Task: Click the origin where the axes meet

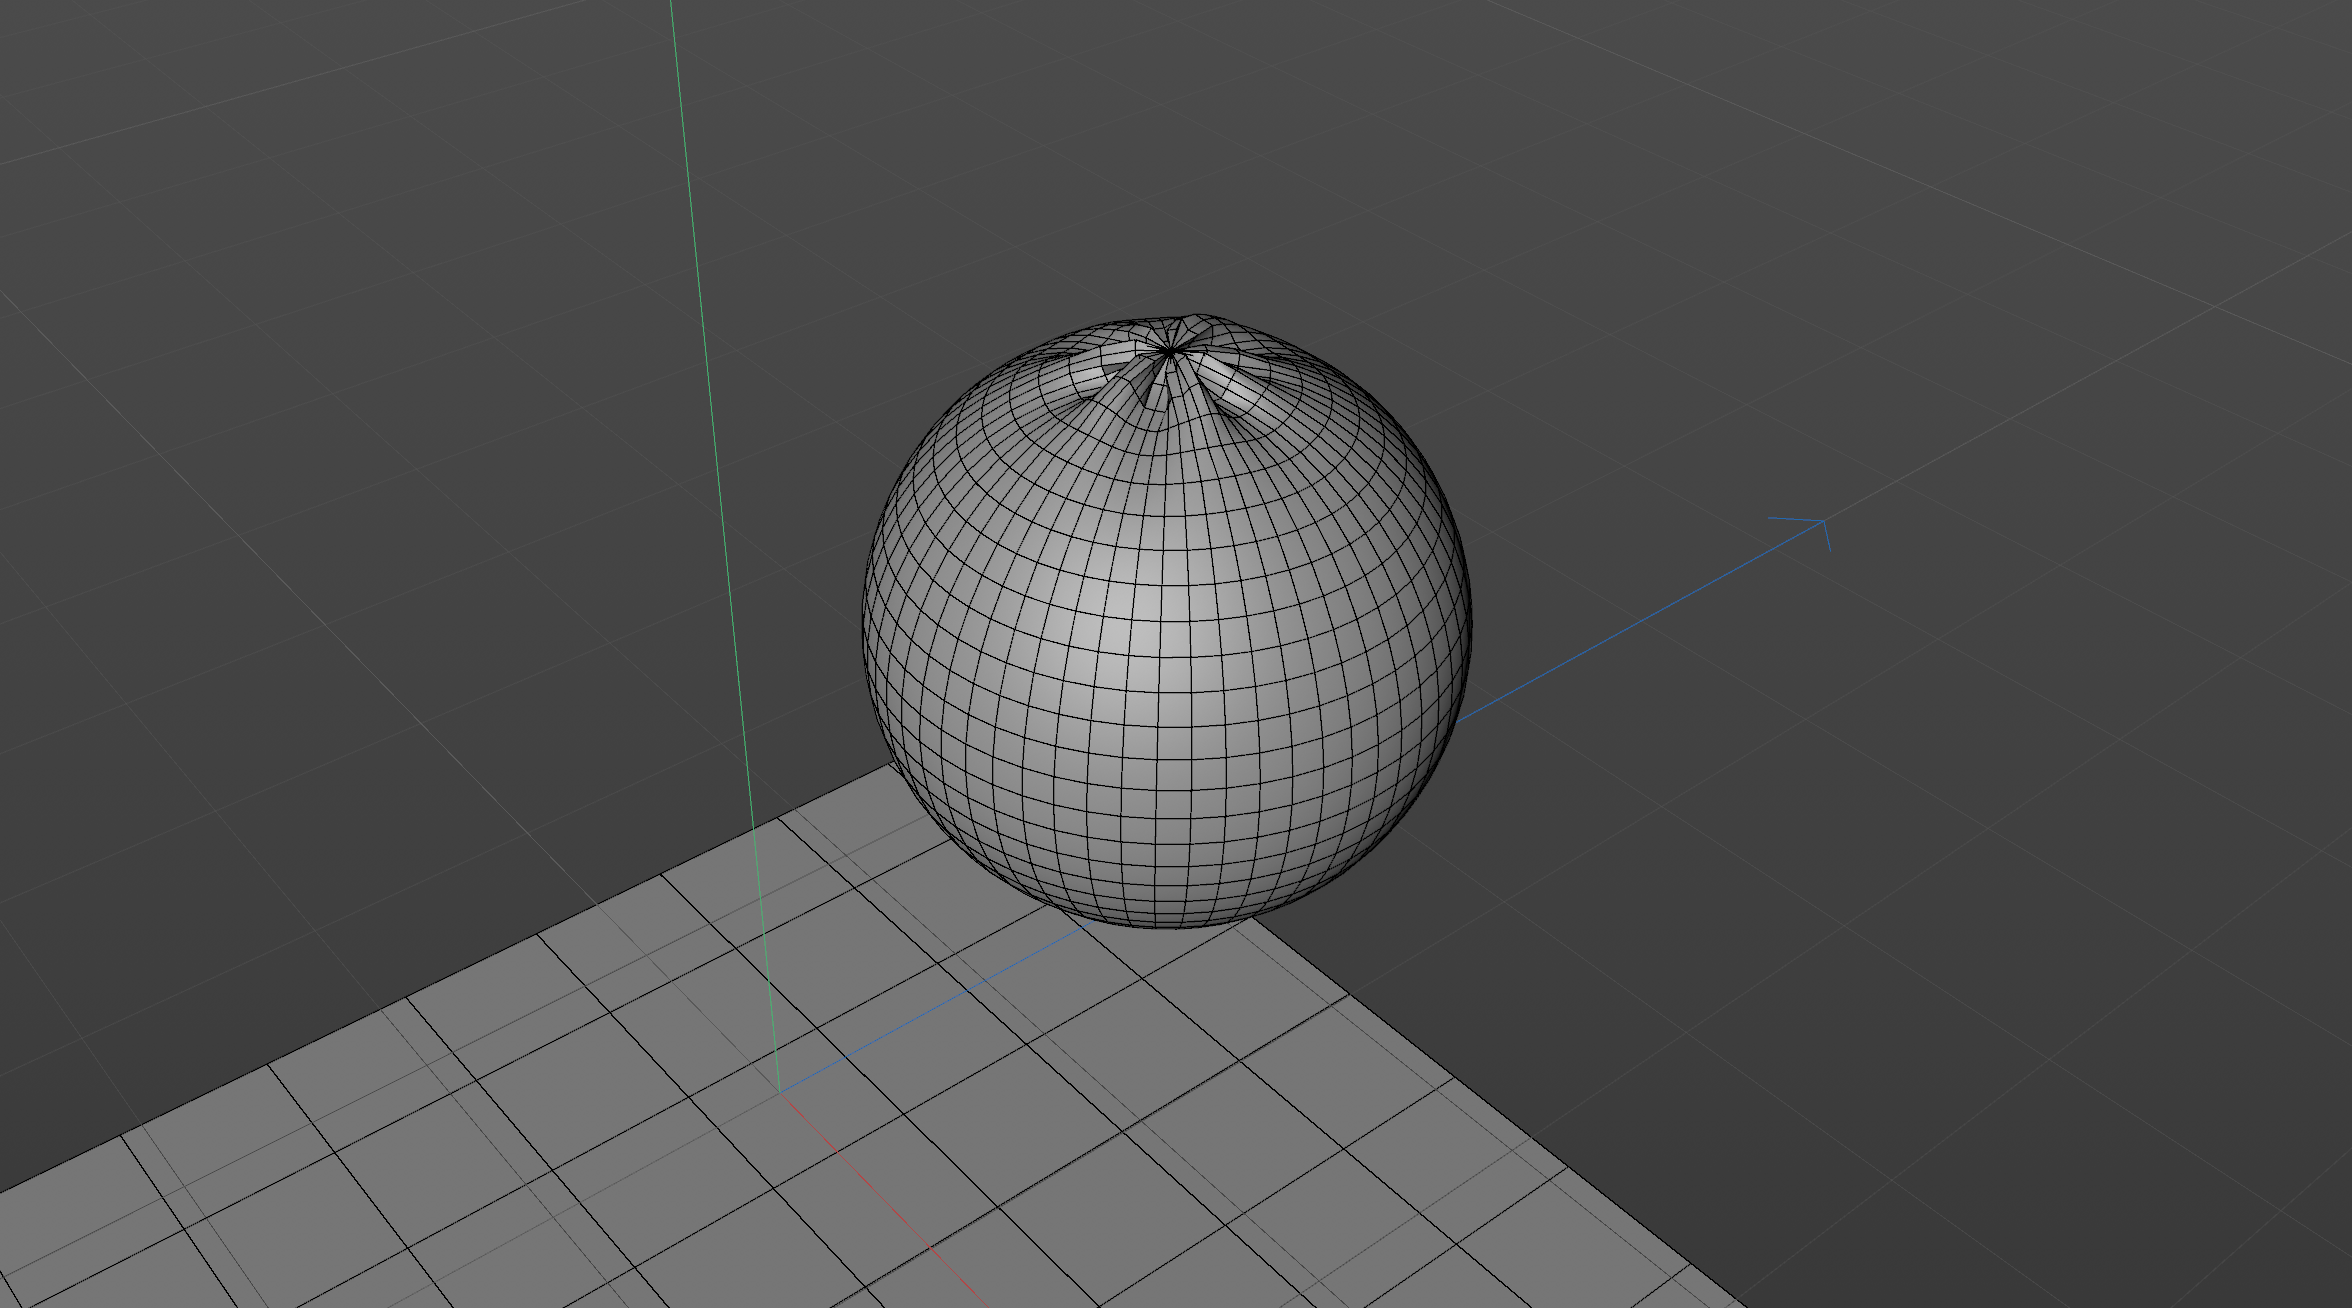Action: (779, 1092)
